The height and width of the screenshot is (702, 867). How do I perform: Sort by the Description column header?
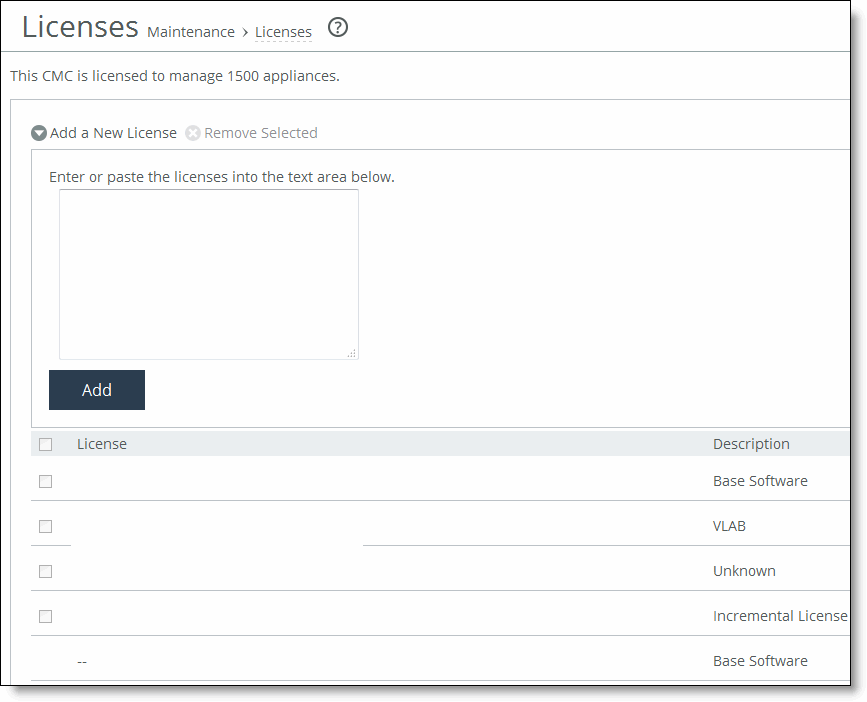[x=751, y=444]
